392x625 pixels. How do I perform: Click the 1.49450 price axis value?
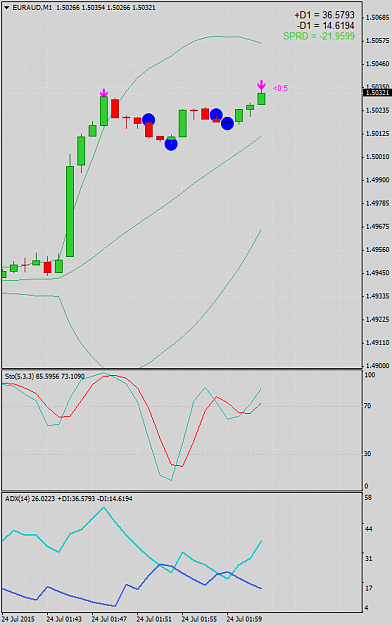(x=377, y=273)
